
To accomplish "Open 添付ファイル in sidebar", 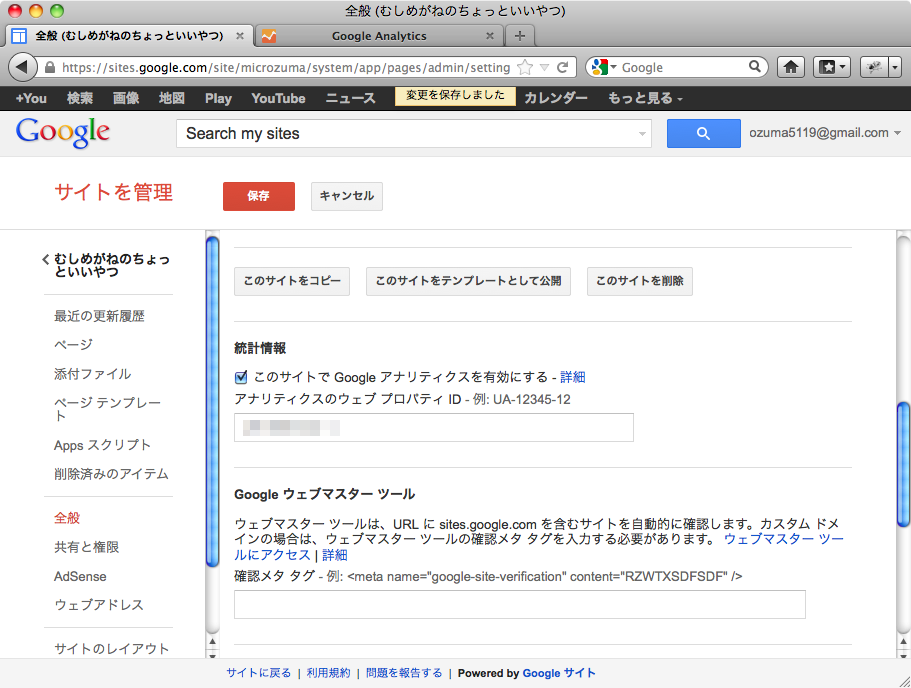I will click(92, 374).
